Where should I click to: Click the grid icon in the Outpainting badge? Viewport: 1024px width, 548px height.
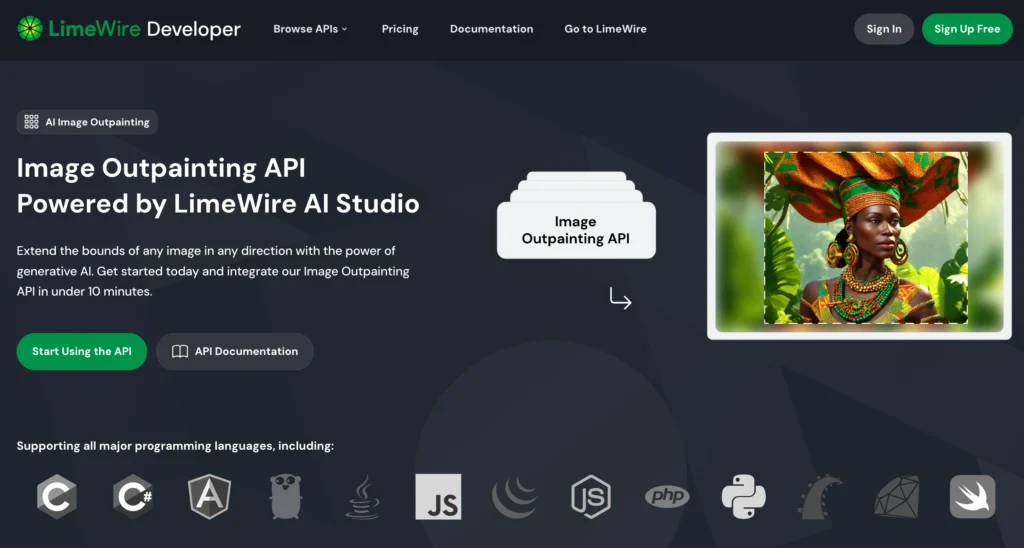31,122
